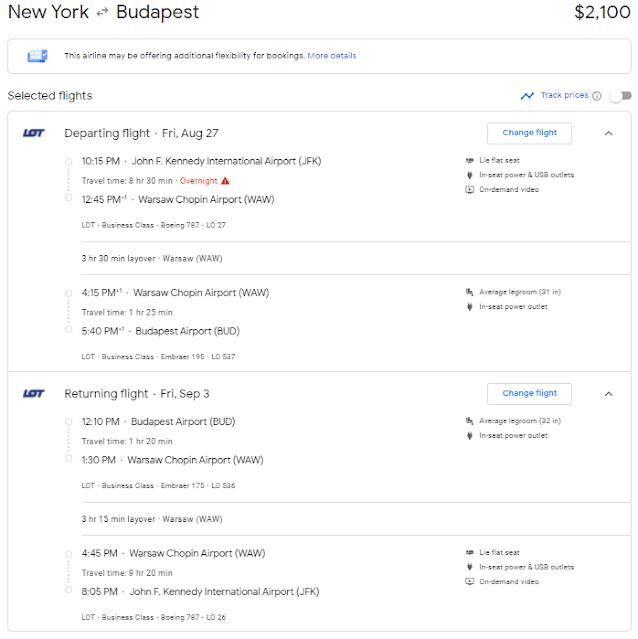Click the Overnight warning triangle icon
This screenshot has height=639, width=638.
pos(225,181)
